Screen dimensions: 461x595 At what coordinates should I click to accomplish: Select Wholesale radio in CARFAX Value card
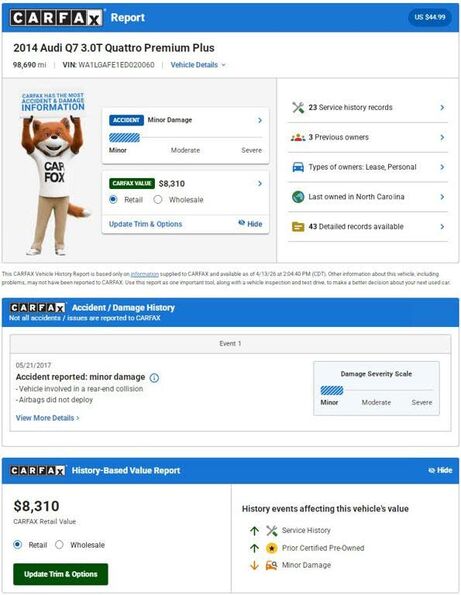pos(158,199)
